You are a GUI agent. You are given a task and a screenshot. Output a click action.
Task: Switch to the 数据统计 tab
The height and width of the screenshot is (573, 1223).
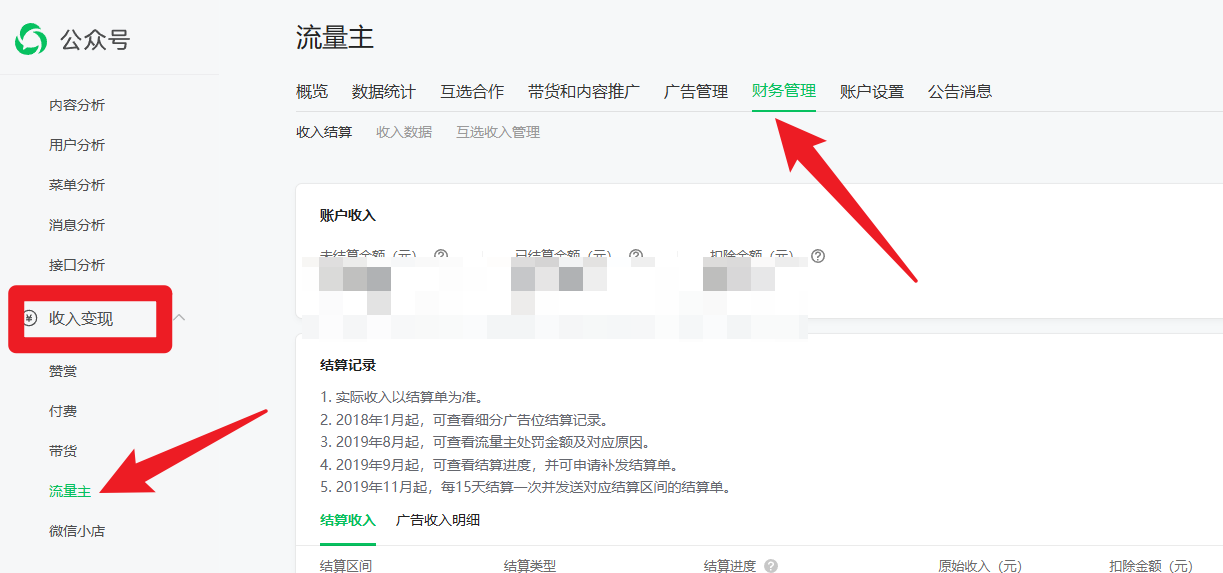click(x=384, y=92)
